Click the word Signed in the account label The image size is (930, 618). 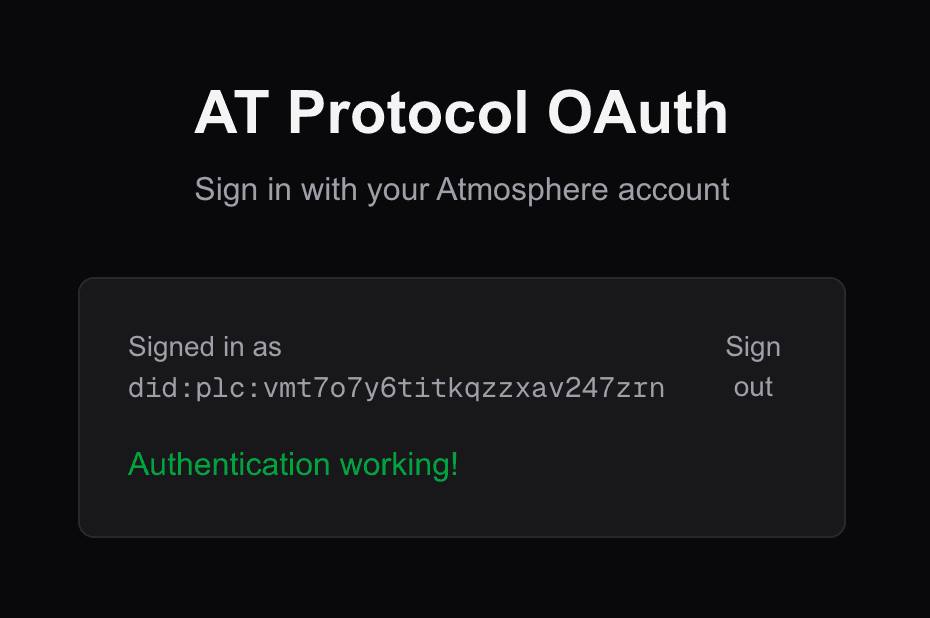click(171, 347)
